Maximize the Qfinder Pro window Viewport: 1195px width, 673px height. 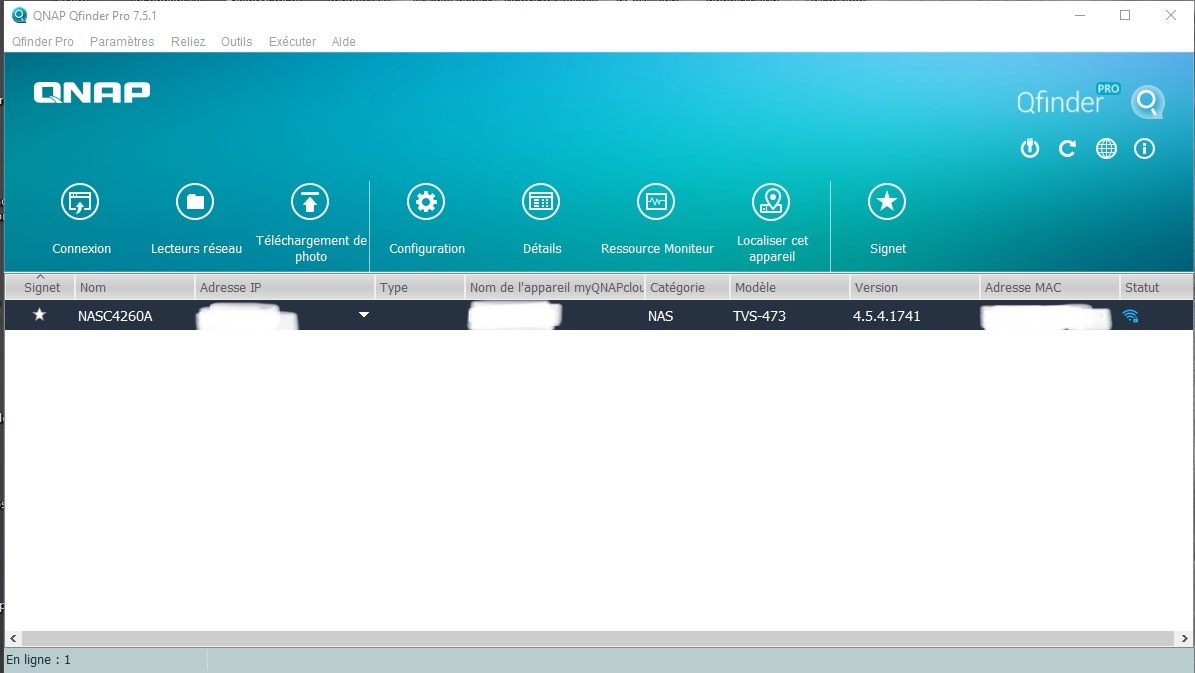1125,15
